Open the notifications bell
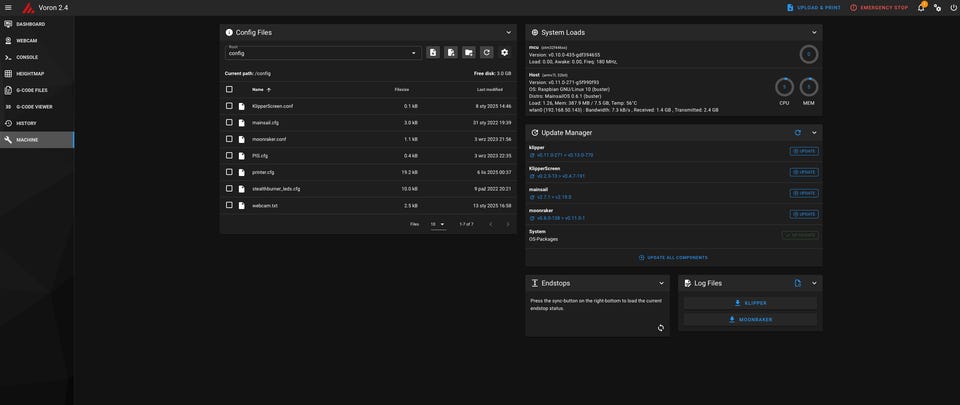Viewport: 960px width, 405px height. pyautogui.click(x=921, y=7)
